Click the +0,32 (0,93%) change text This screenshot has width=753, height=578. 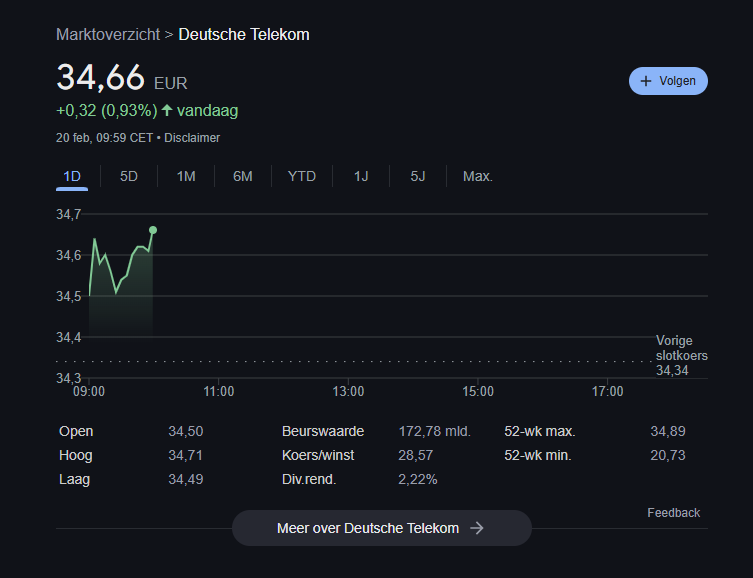click(x=107, y=111)
